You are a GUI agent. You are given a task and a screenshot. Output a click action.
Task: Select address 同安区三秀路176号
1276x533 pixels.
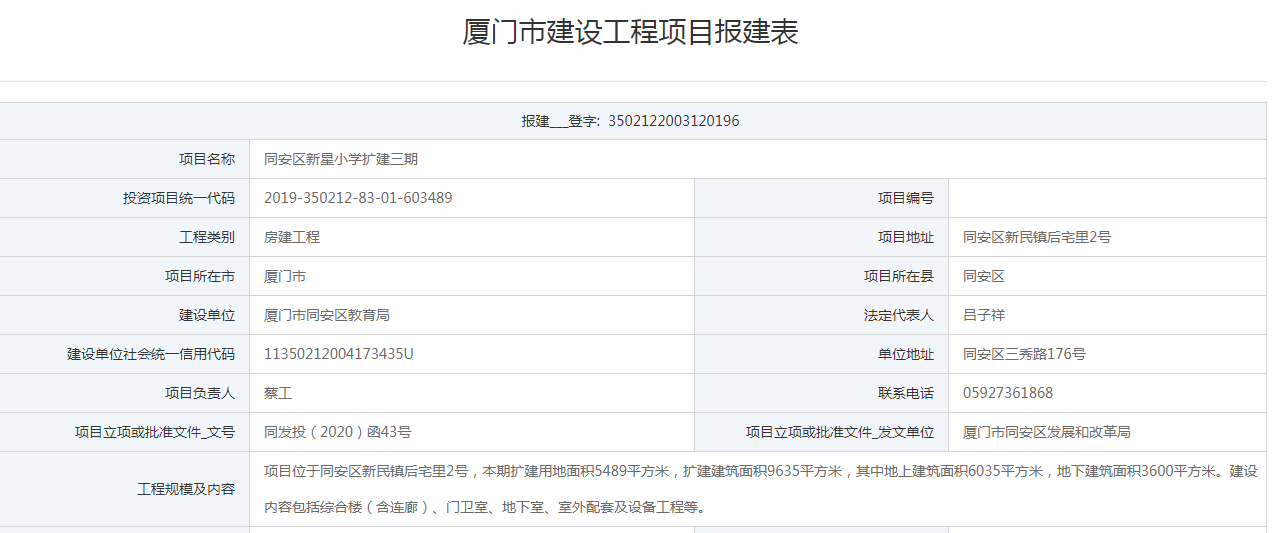[1024, 354]
